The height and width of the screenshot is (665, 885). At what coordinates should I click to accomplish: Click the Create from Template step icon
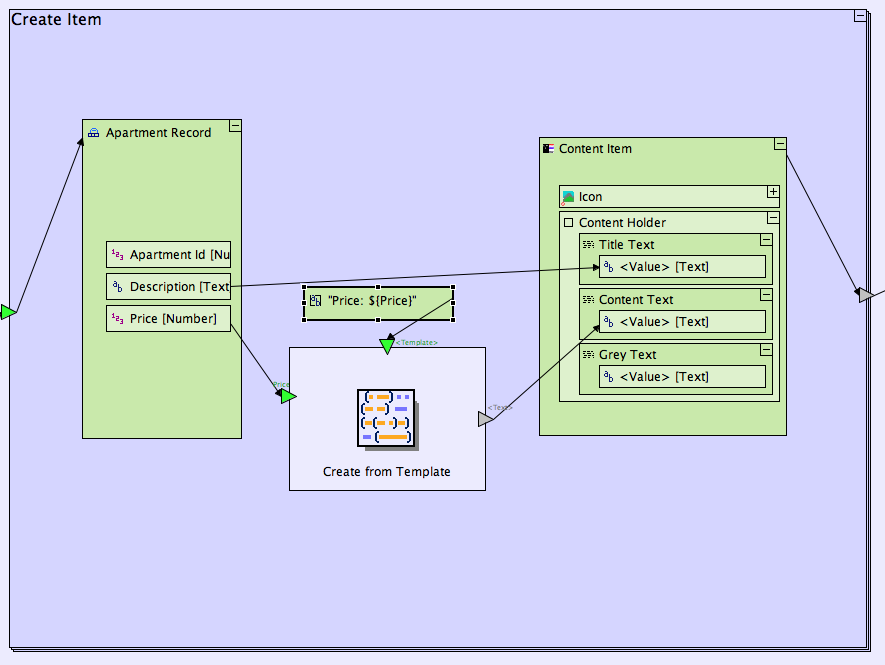click(x=387, y=418)
